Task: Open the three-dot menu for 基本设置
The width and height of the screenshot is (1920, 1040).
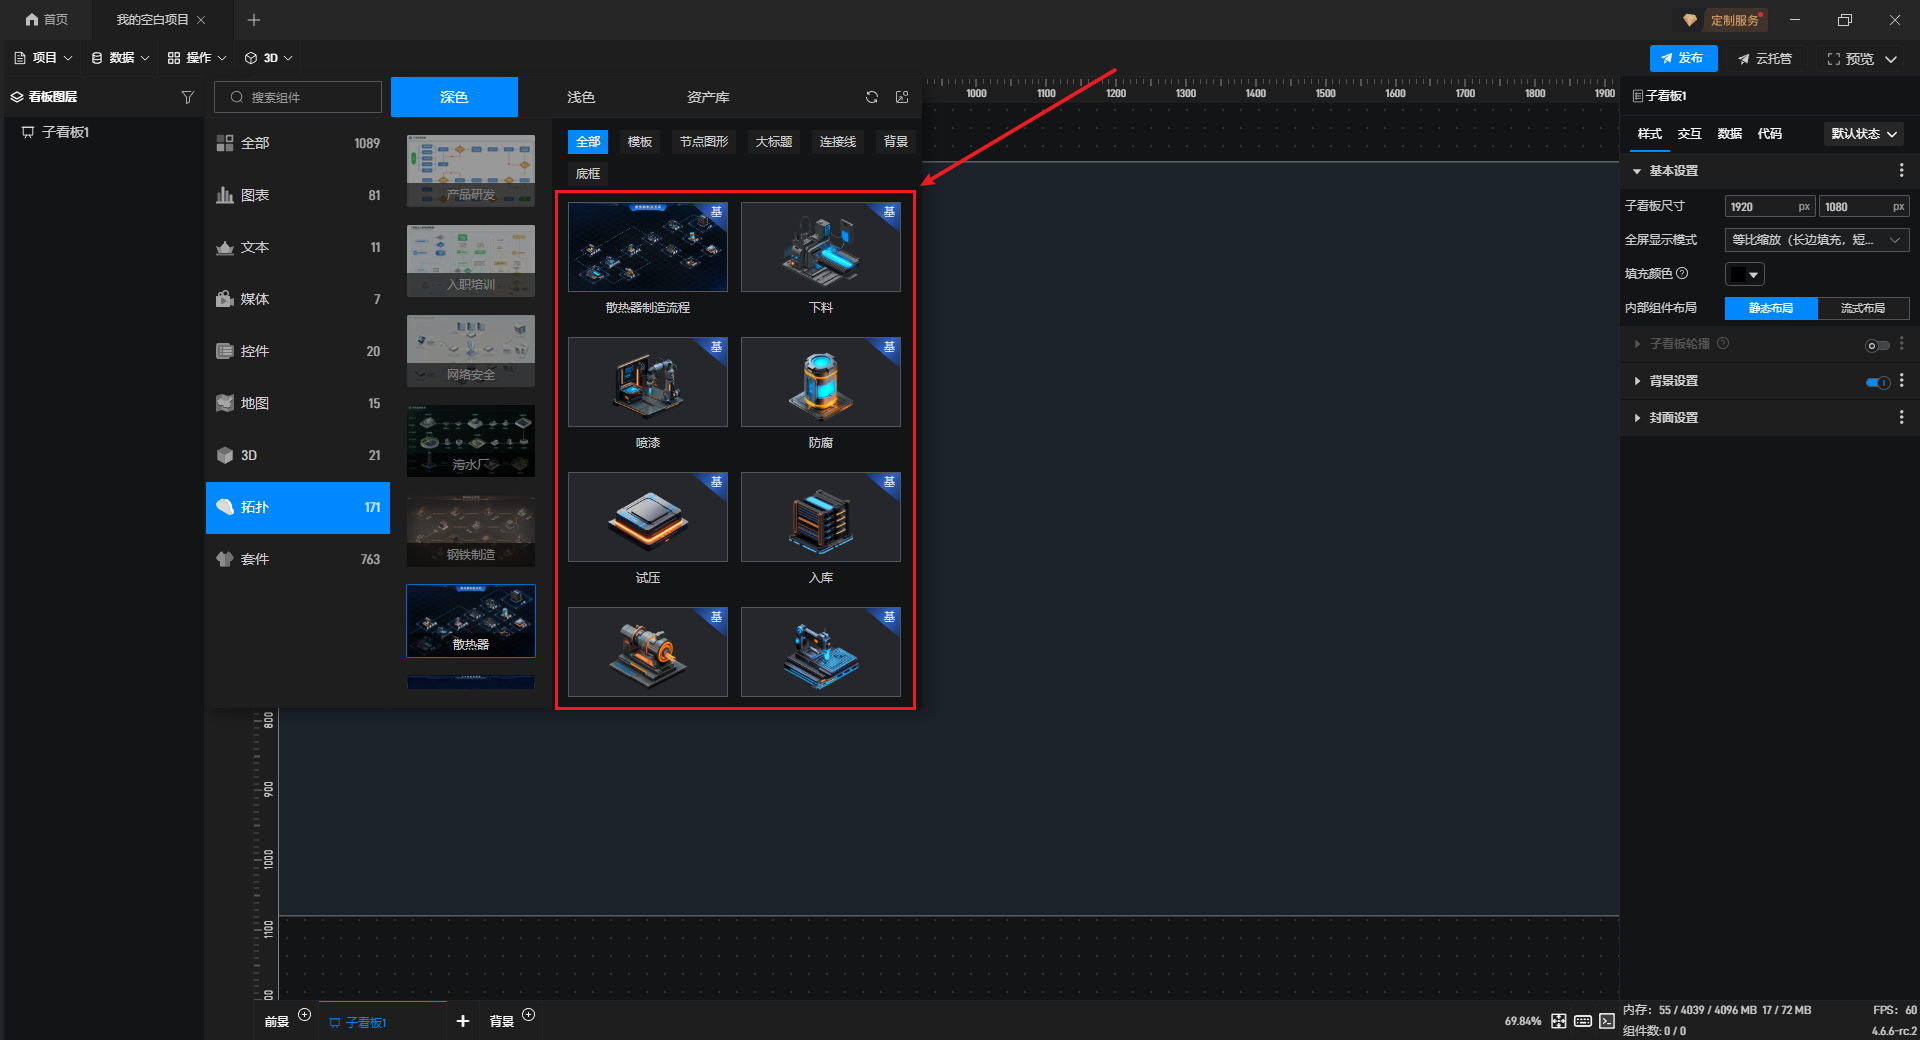Action: tap(1901, 171)
